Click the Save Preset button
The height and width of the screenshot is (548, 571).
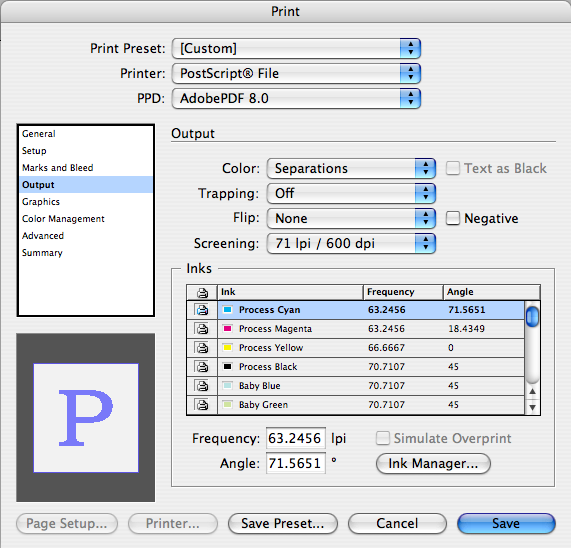pos(283,524)
